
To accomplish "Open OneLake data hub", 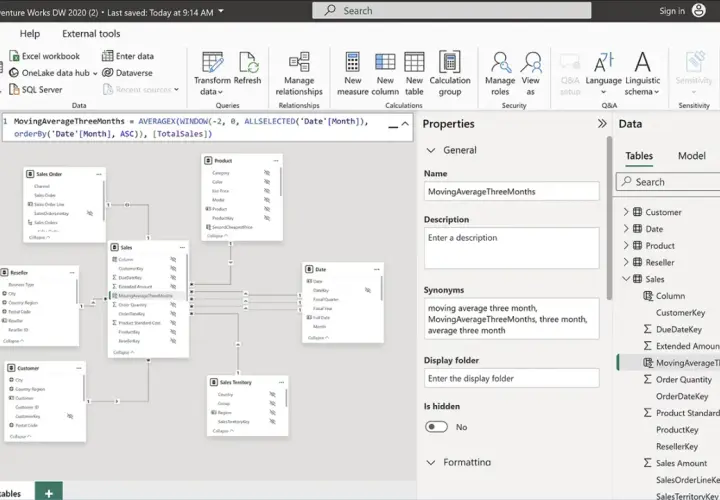I will tap(53, 73).
